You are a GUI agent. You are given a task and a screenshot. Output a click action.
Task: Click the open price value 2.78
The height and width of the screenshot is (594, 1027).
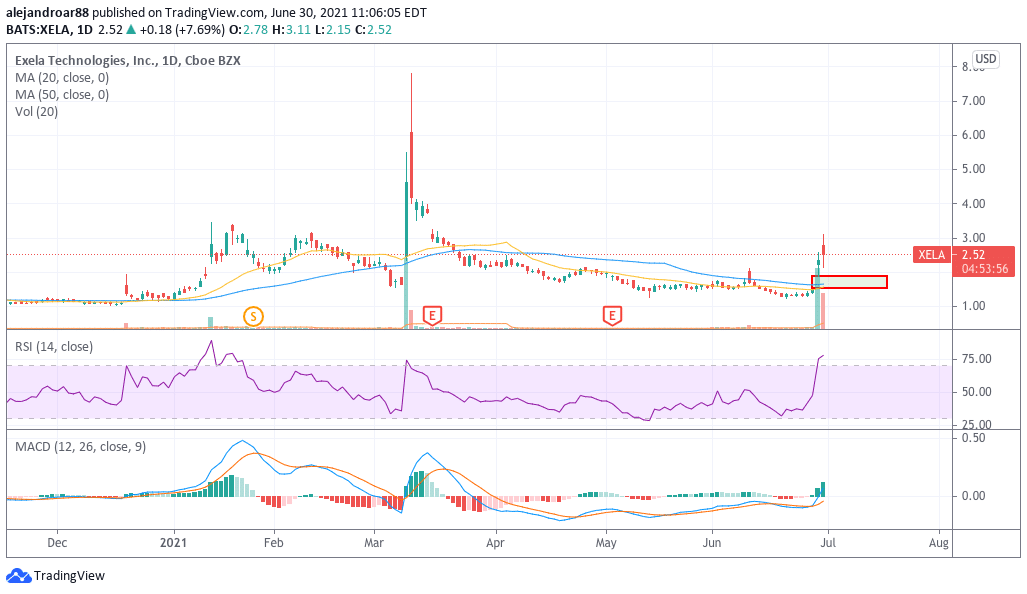pyautogui.click(x=254, y=29)
